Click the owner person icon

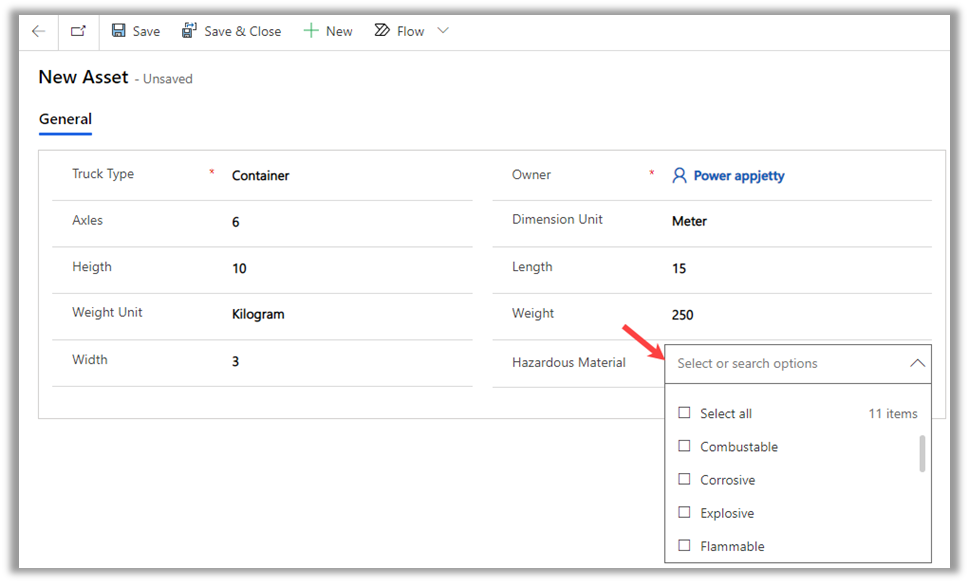[680, 176]
